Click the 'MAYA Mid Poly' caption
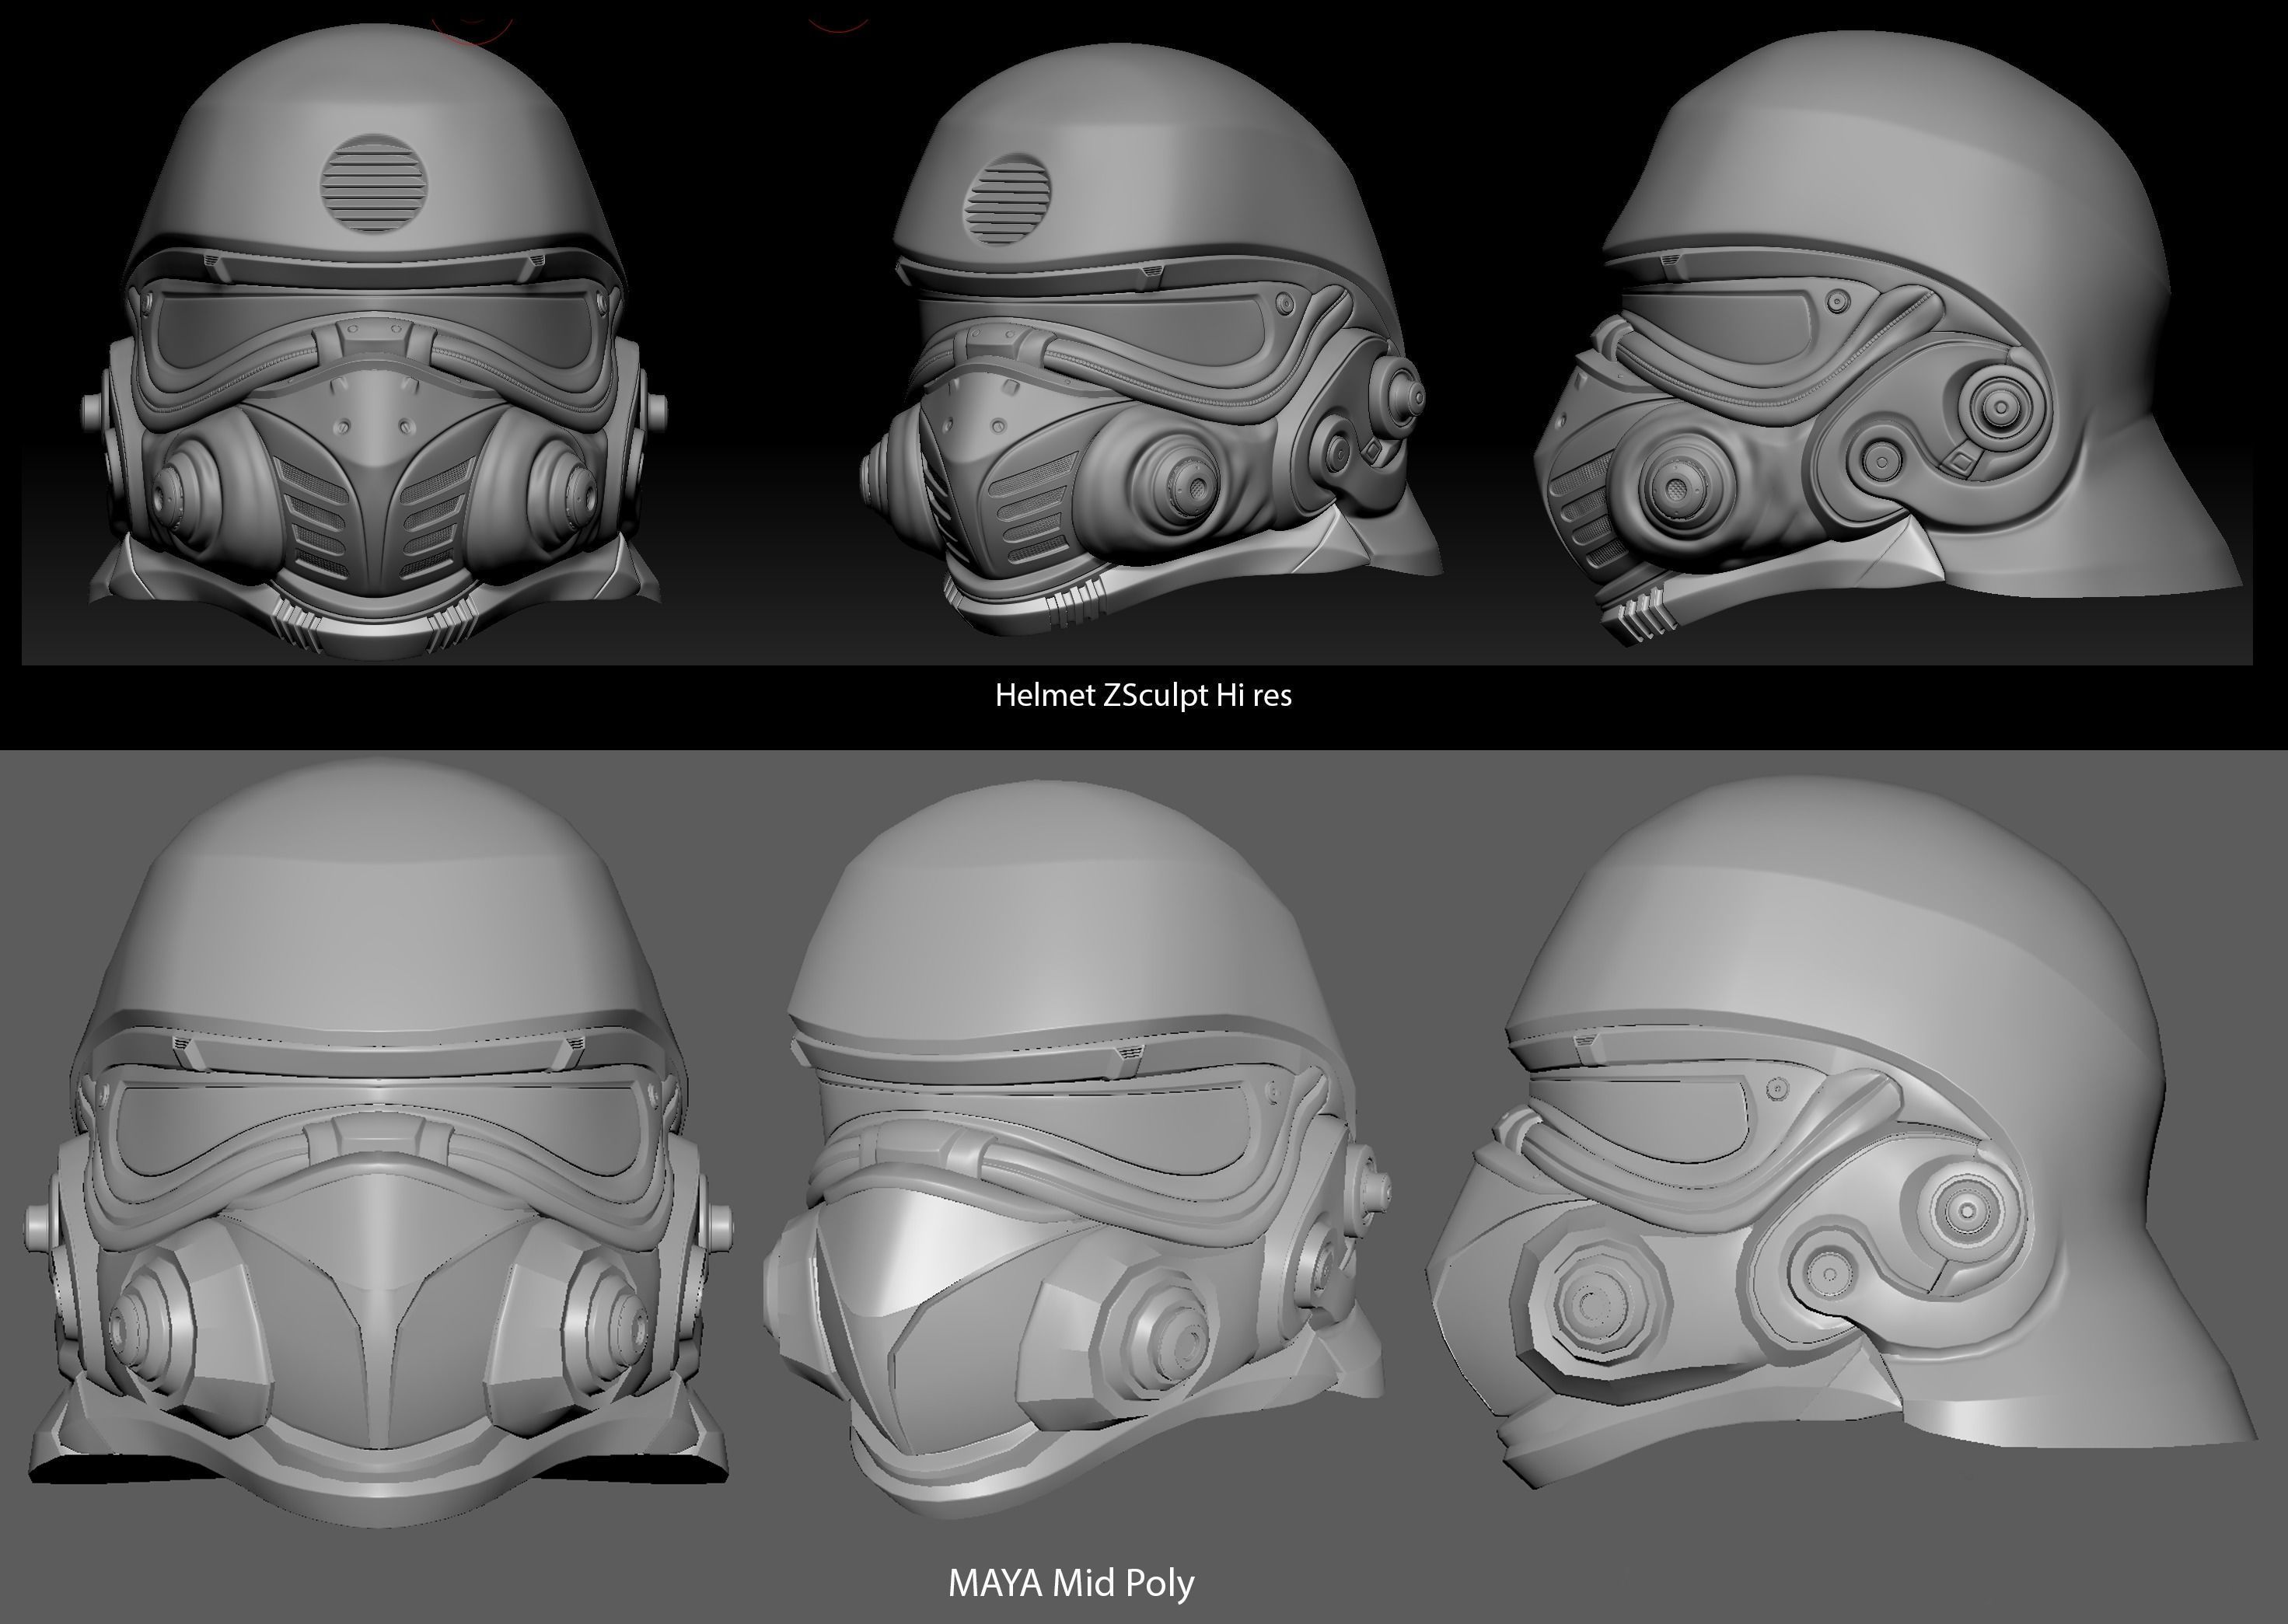Viewport: 2288px width, 1624px height. (x=1070, y=1583)
